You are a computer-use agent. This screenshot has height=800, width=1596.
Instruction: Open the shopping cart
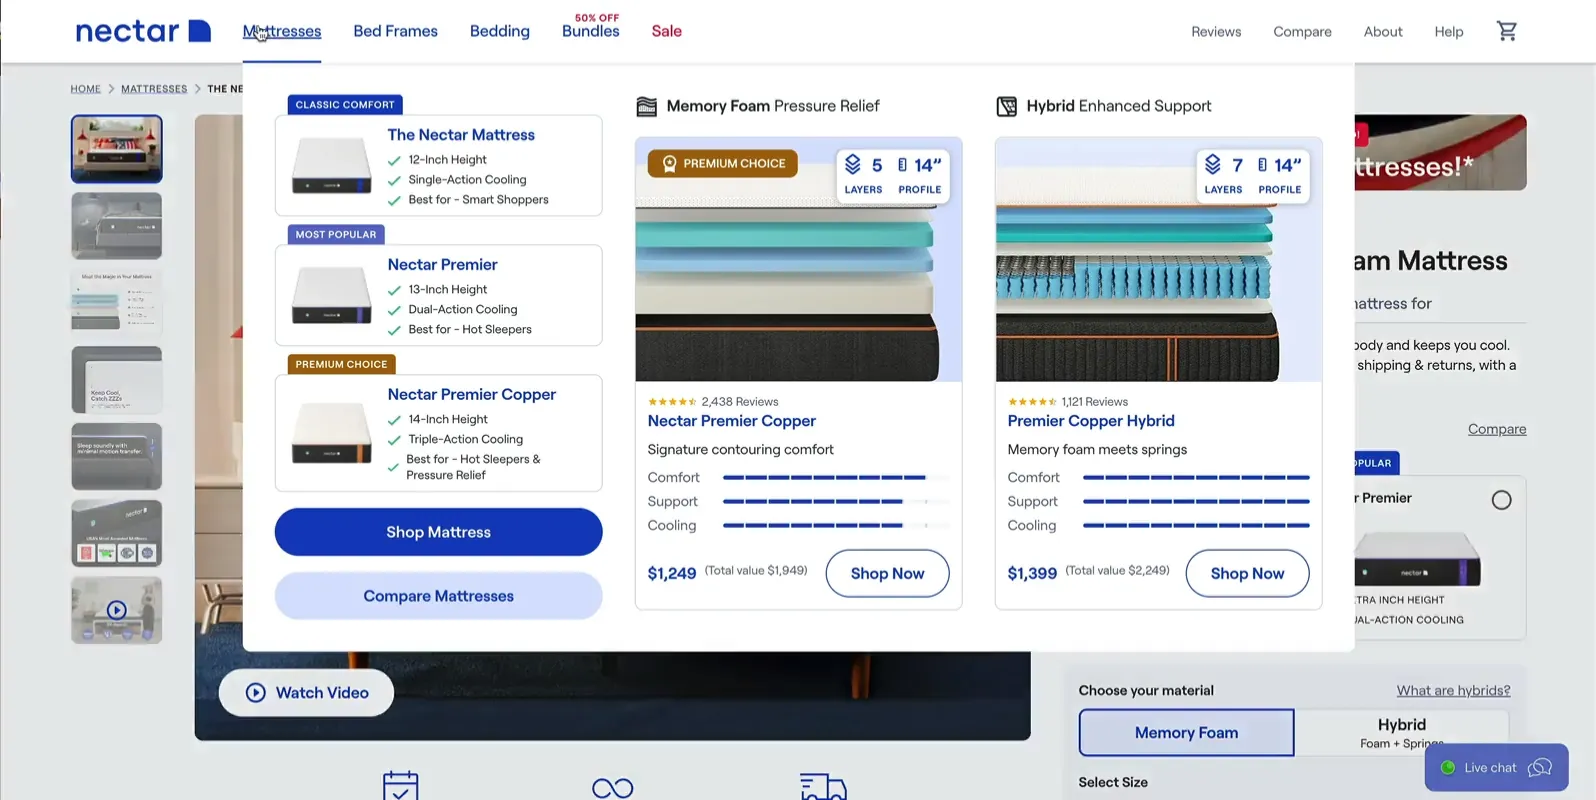pos(1506,31)
